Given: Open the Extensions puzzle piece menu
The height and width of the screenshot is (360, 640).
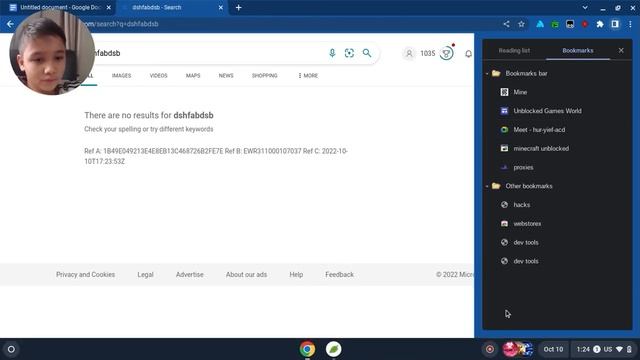Looking at the screenshot, I should coord(600,24).
